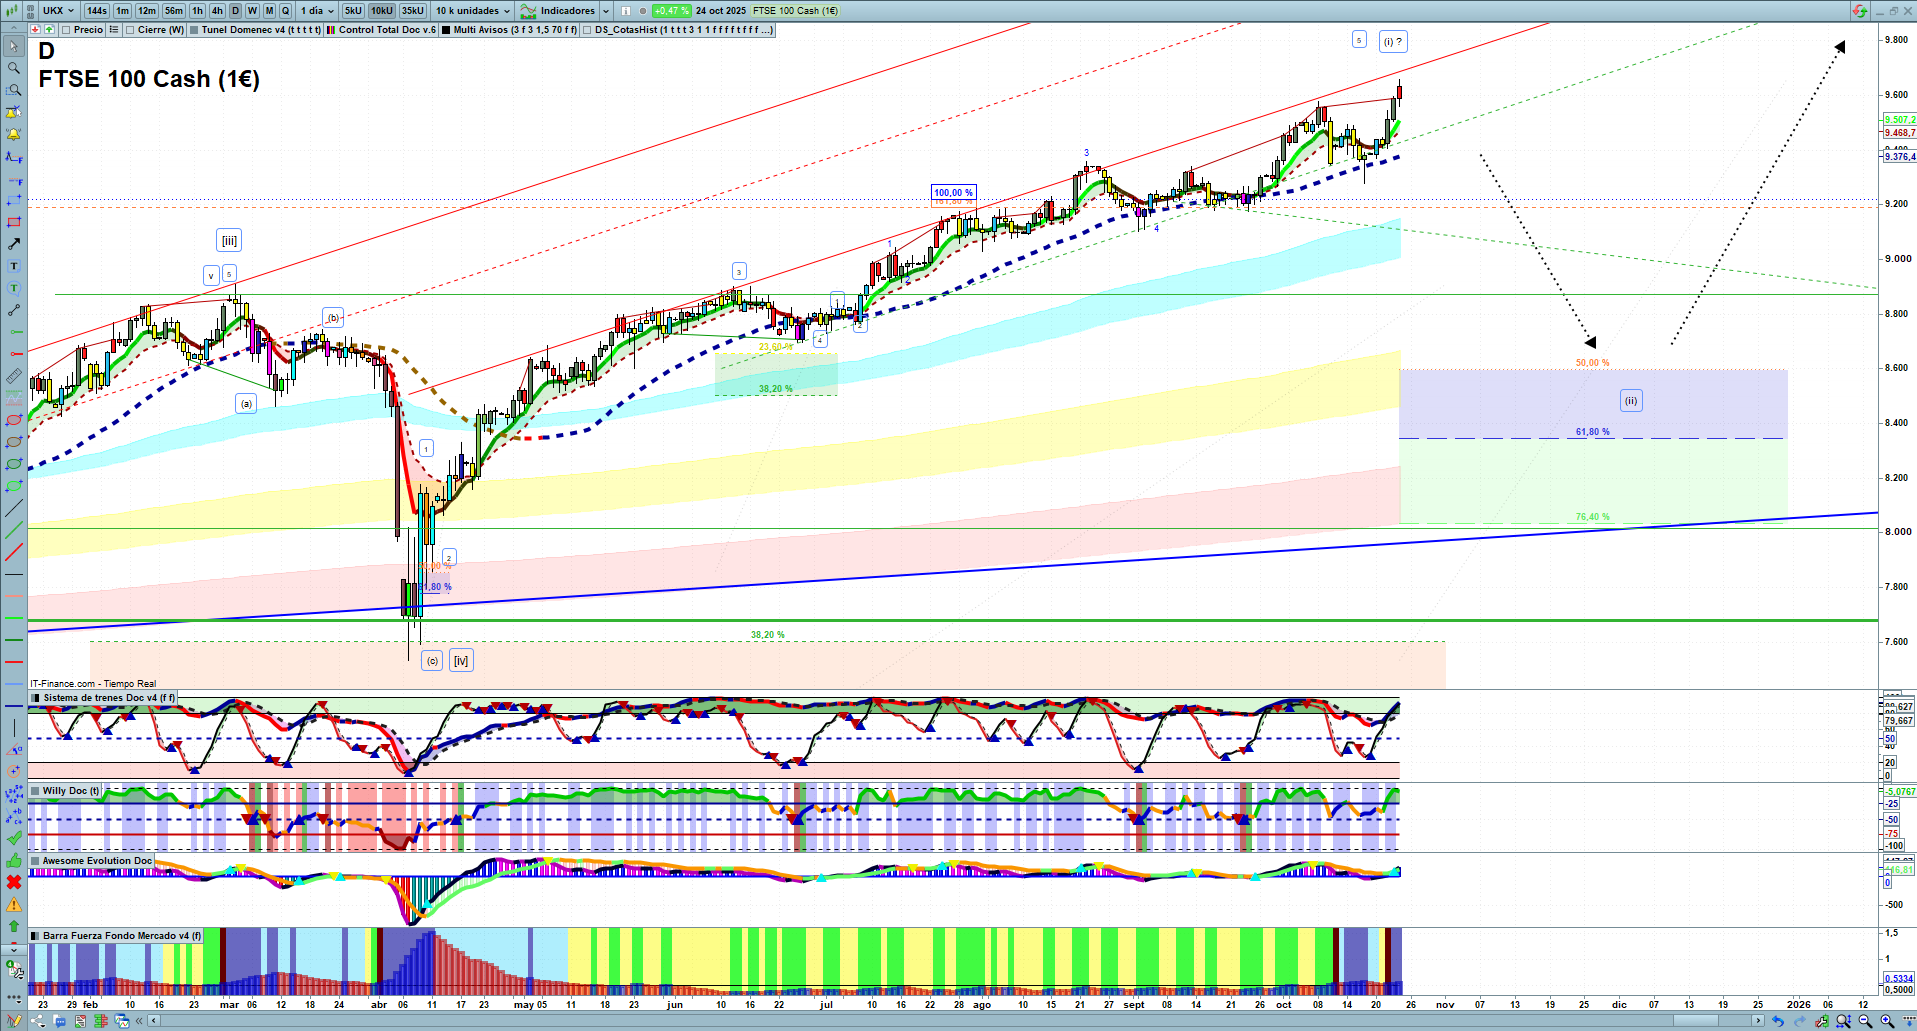Switch to the 4h timeframe
This screenshot has height=1031, width=1917.
point(217,11)
